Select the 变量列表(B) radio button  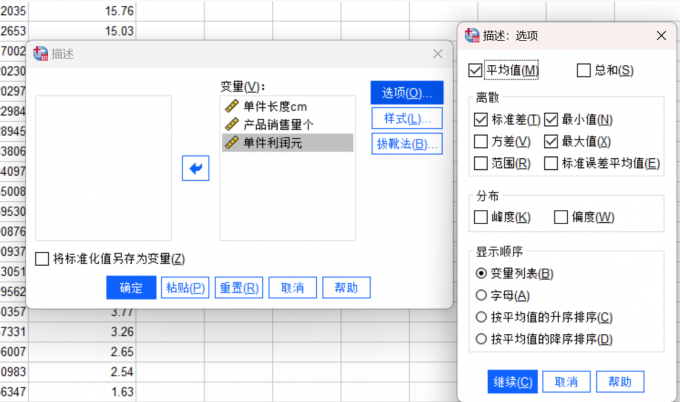tap(481, 274)
